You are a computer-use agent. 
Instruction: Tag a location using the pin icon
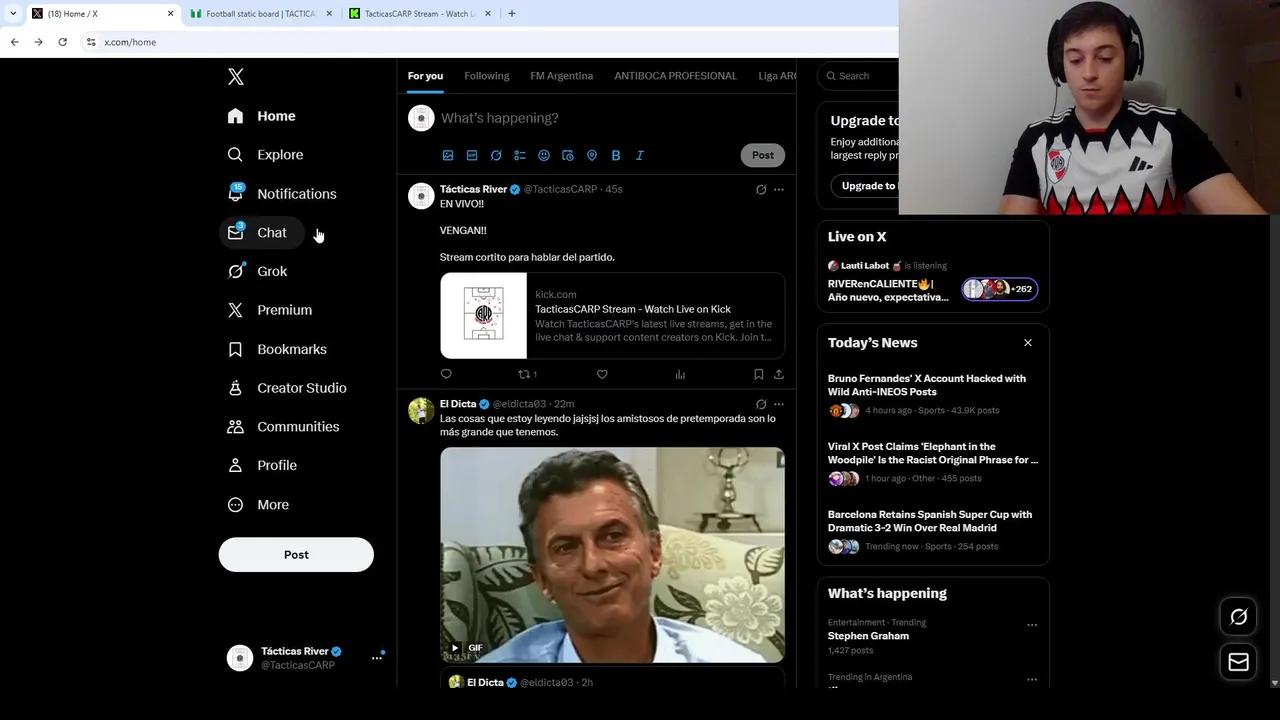pos(592,155)
